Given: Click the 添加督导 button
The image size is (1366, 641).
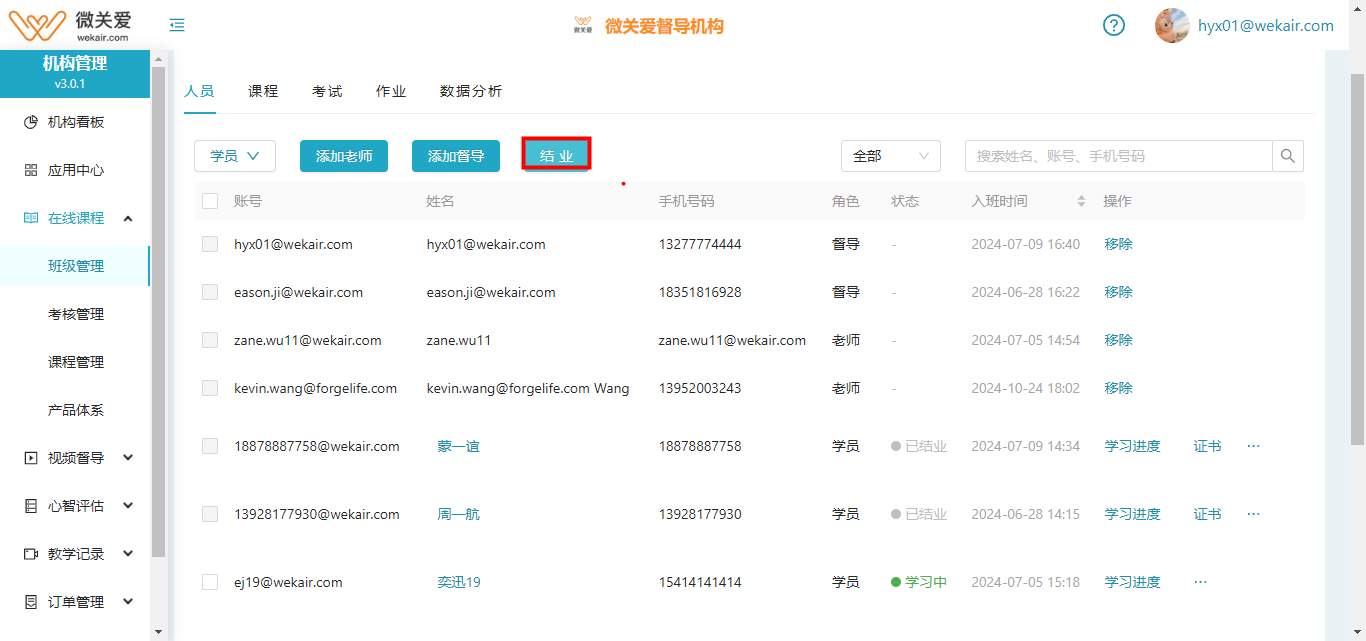Looking at the screenshot, I should (456, 156).
